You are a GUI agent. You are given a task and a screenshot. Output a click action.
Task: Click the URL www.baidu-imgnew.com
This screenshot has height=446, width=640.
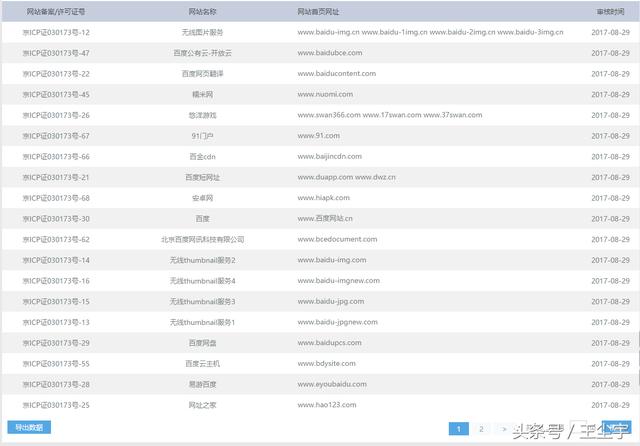[339, 281]
